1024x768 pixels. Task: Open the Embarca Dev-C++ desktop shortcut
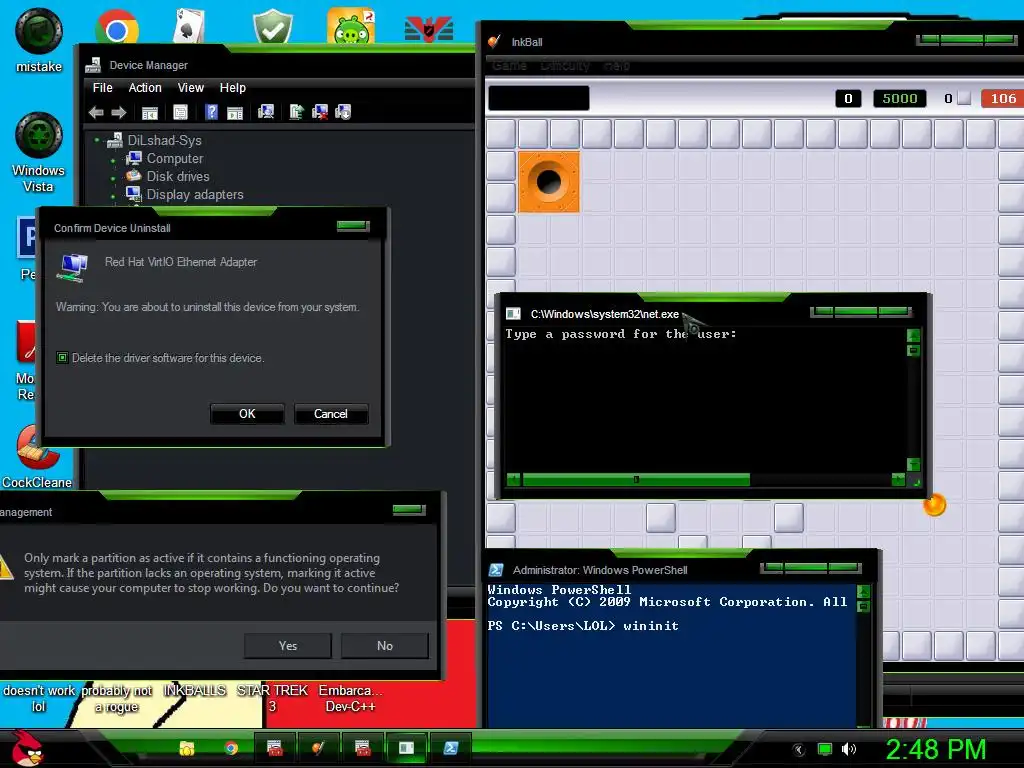coord(350,698)
